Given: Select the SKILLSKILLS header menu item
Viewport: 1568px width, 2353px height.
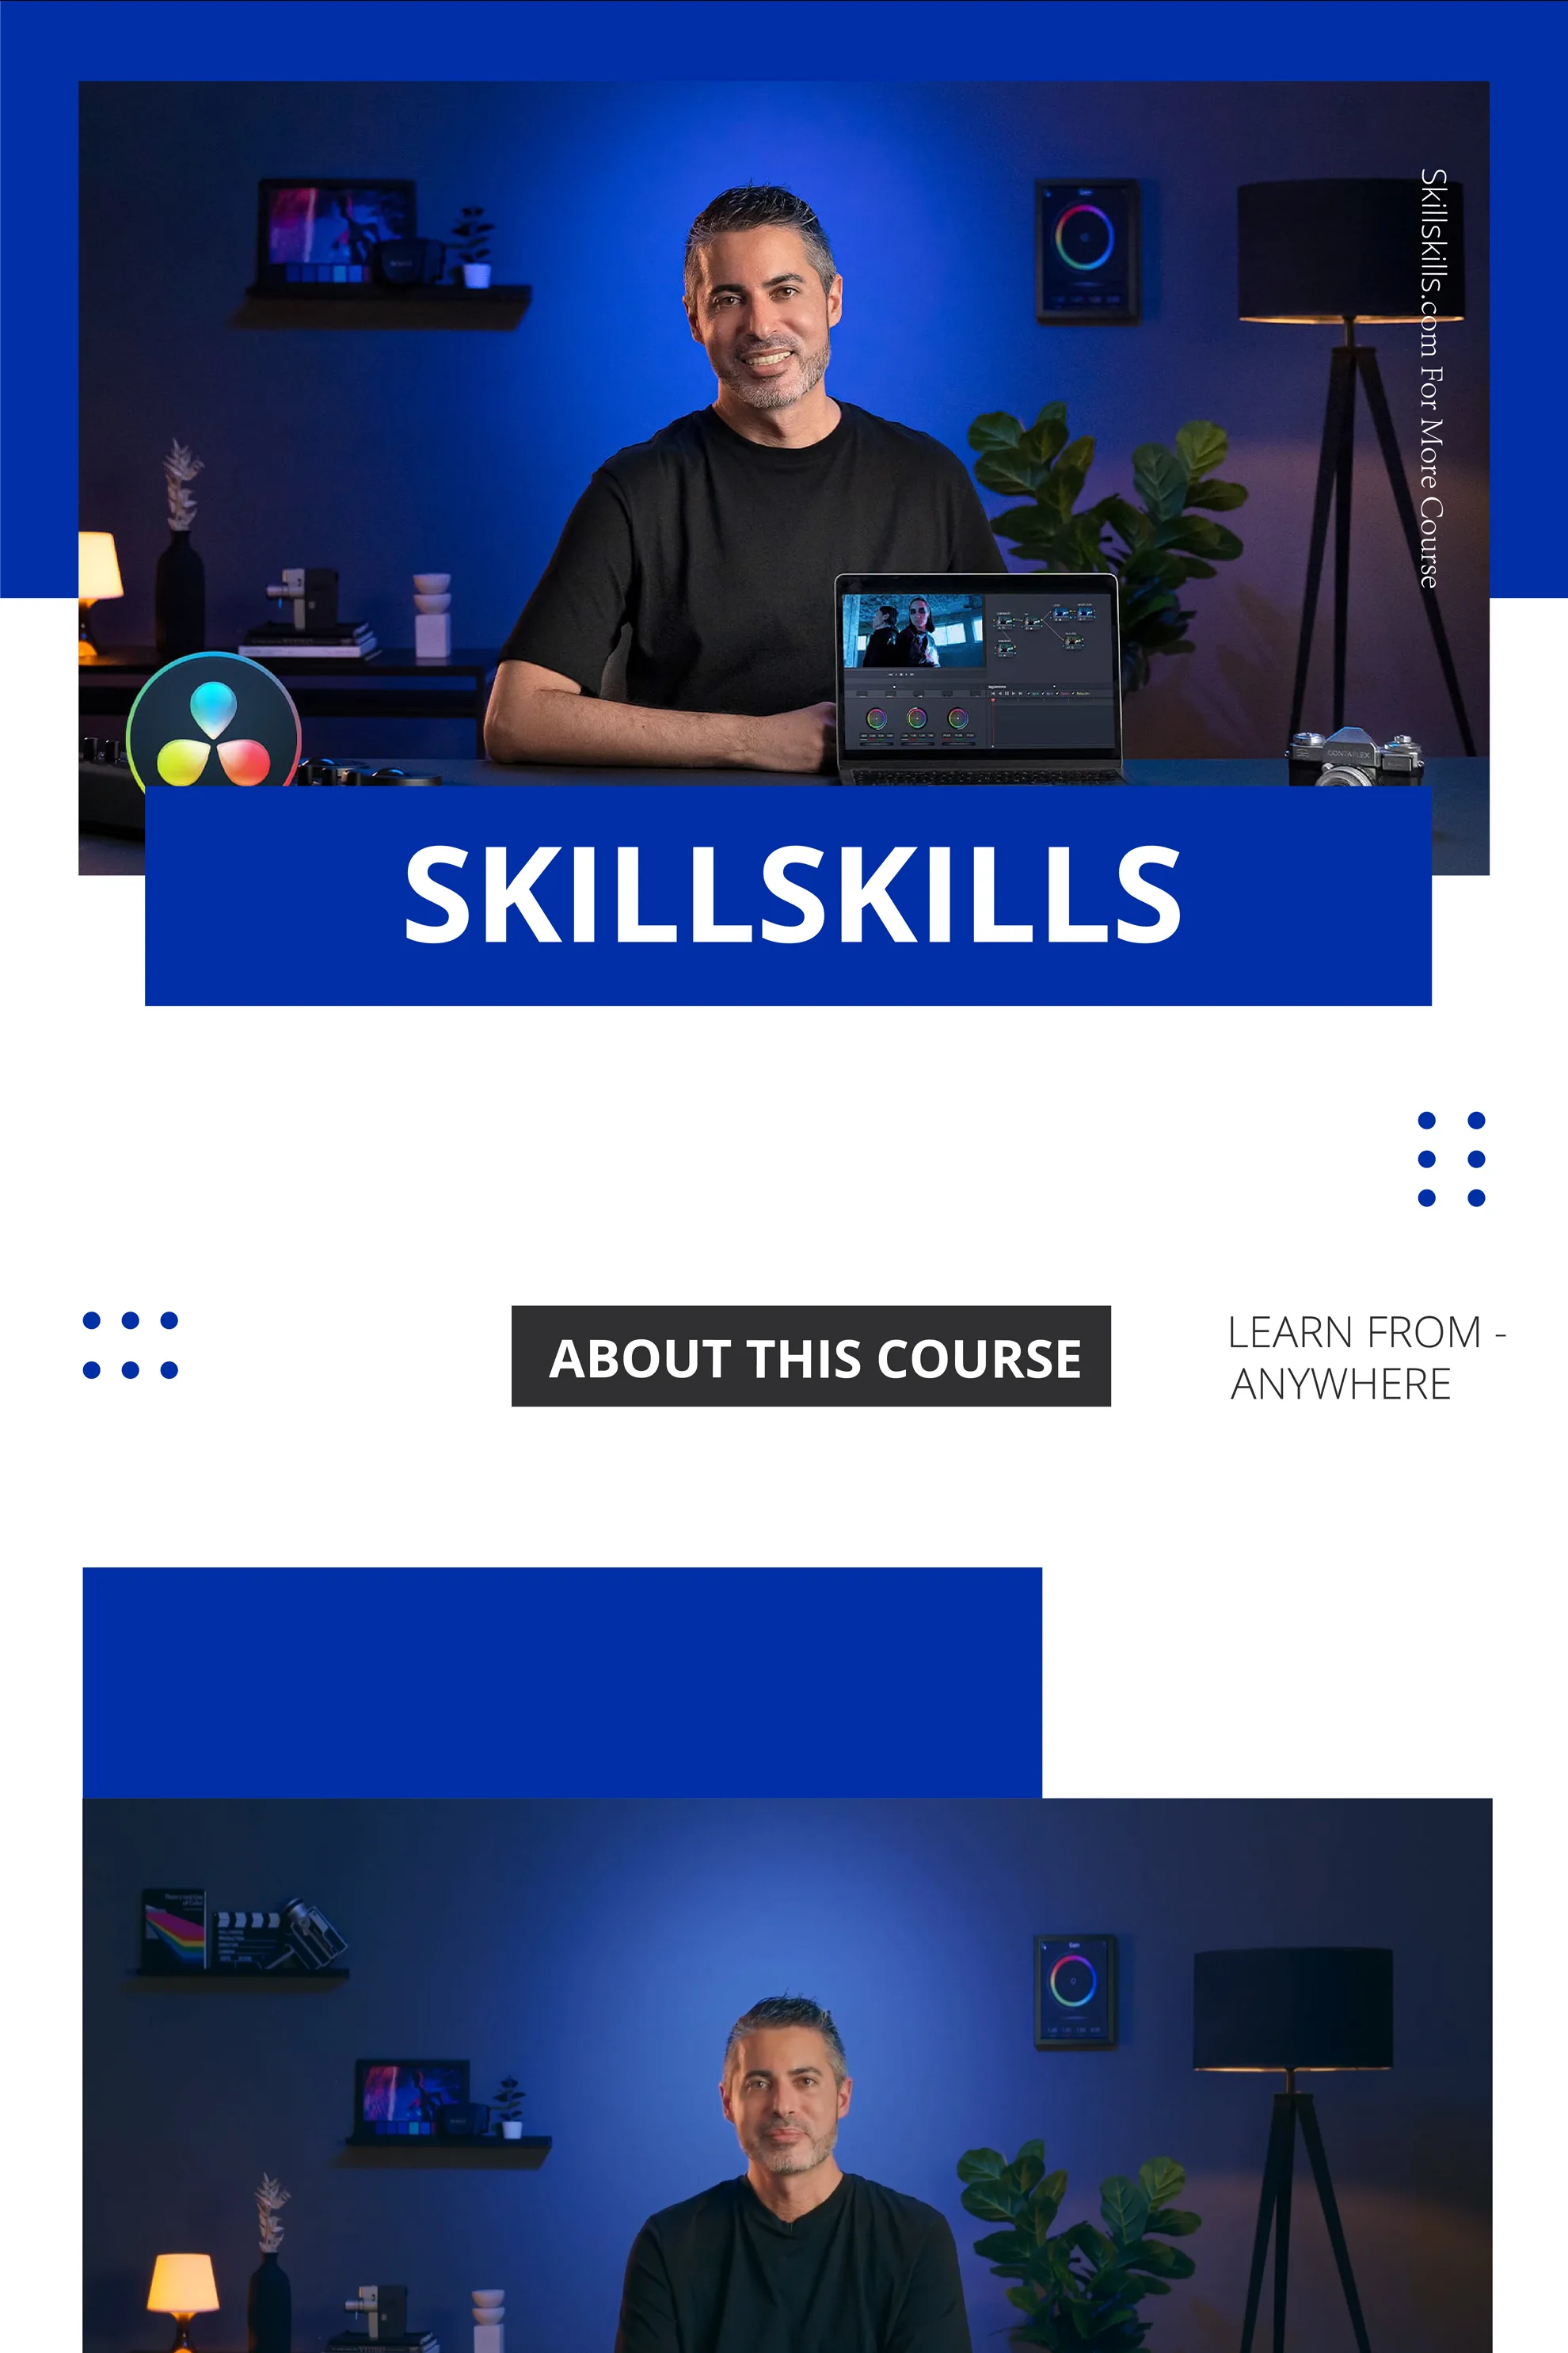Looking at the screenshot, I should 784,893.
